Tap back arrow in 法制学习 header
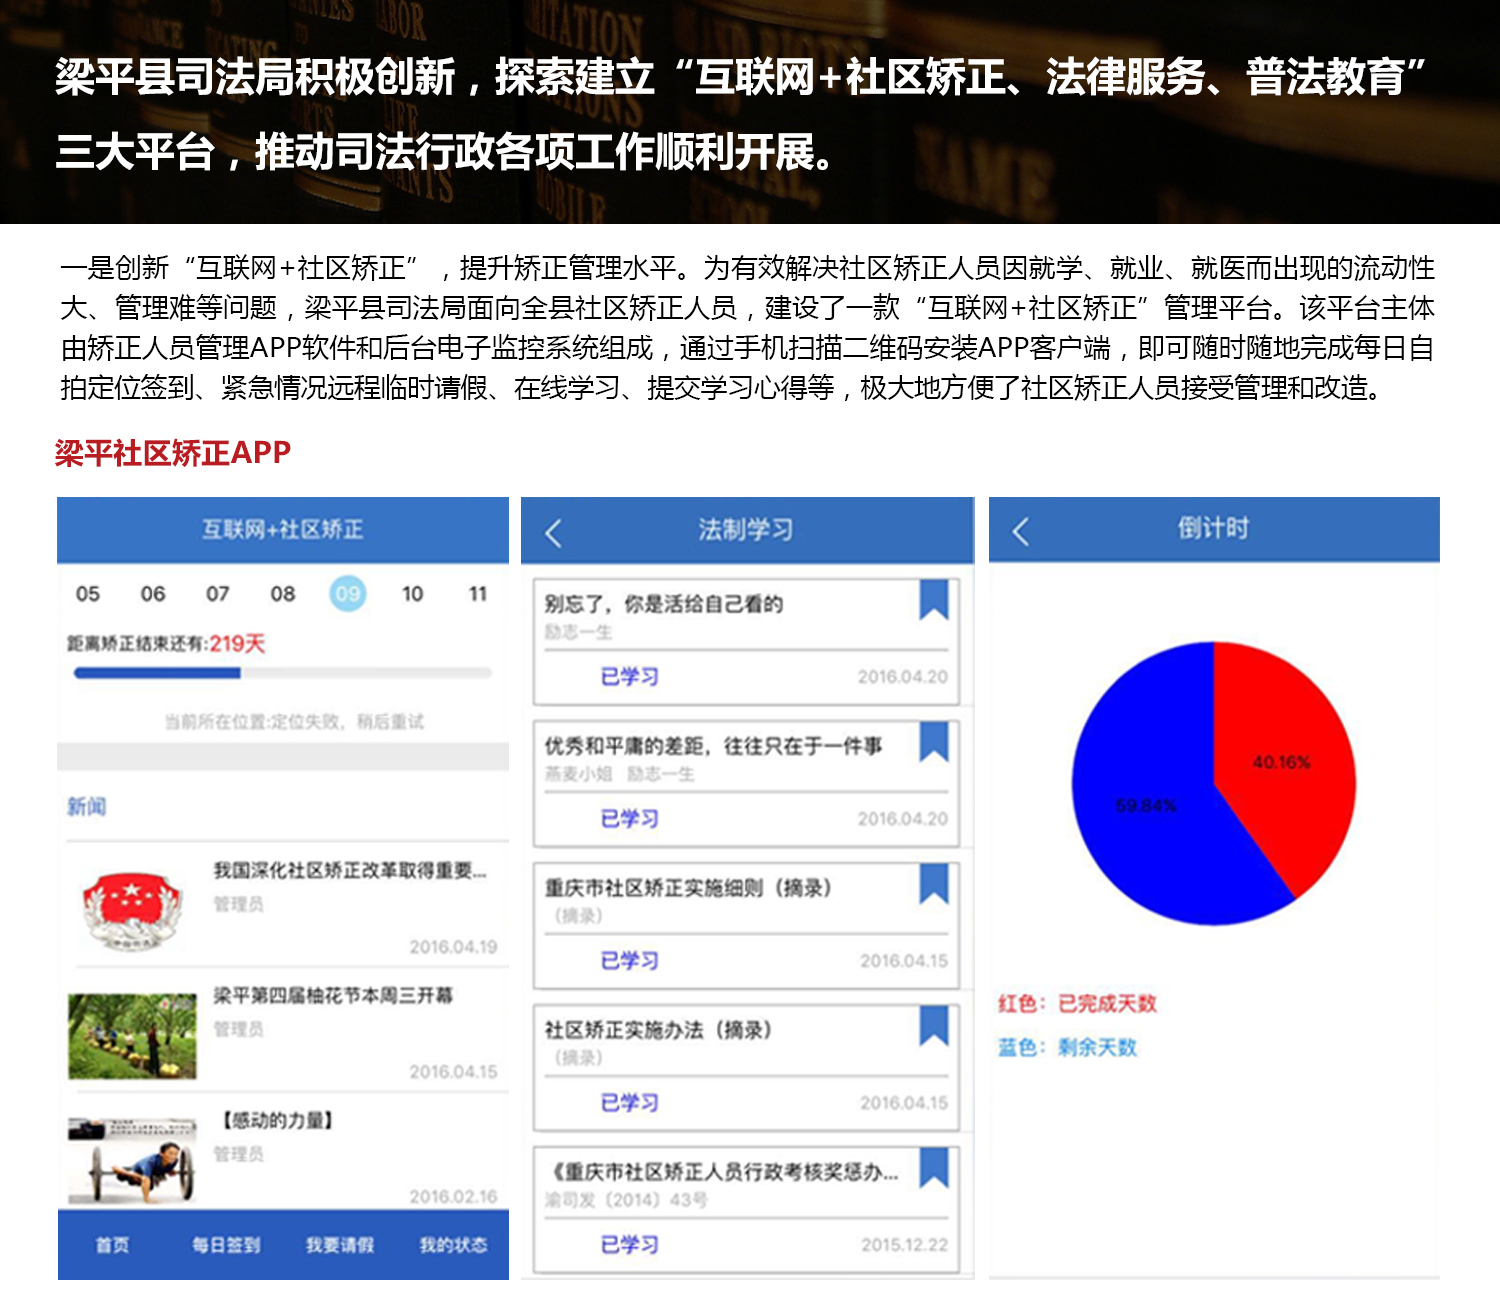 tap(553, 532)
